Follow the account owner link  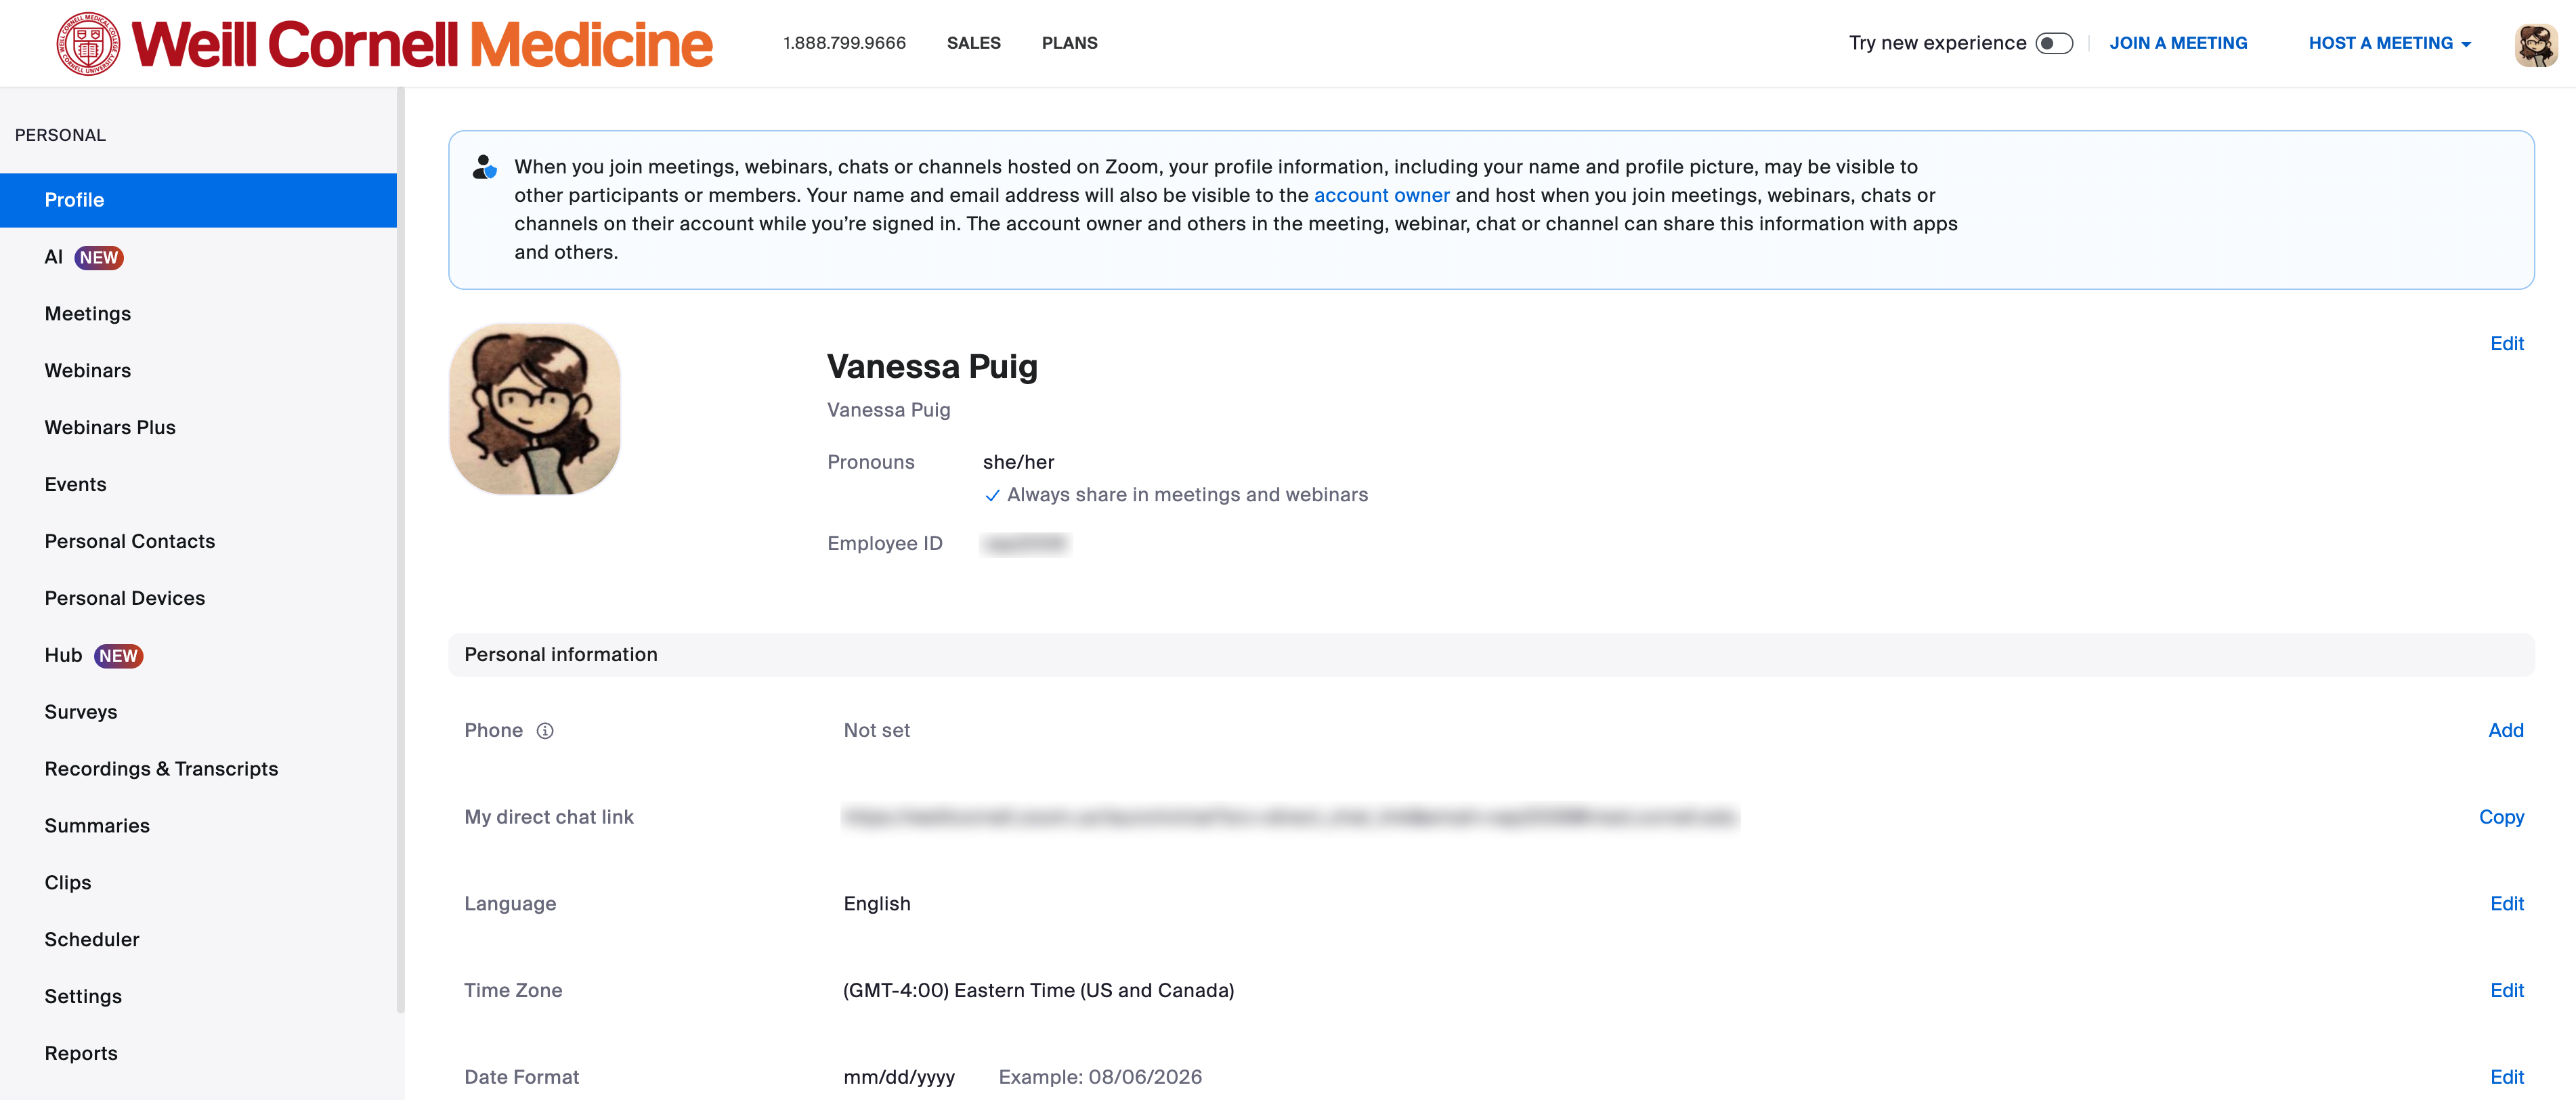(1381, 196)
